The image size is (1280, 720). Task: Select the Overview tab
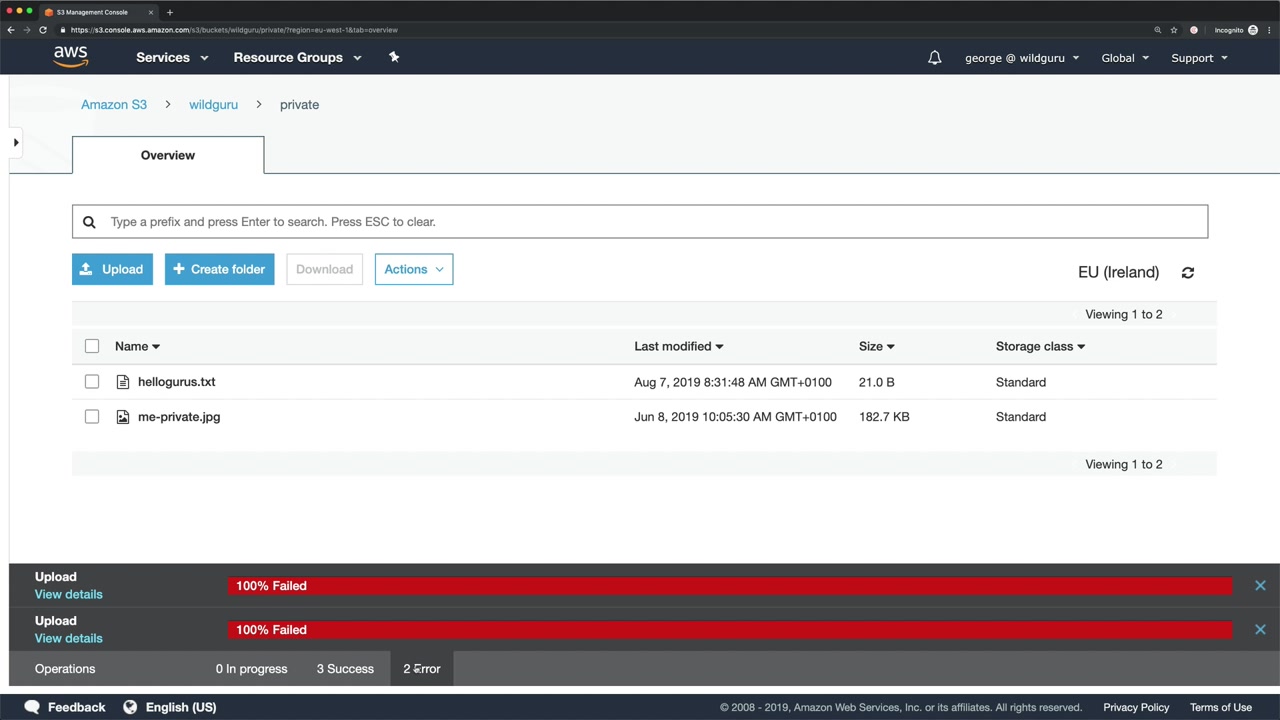pyautogui.click(x=168, y=155)
